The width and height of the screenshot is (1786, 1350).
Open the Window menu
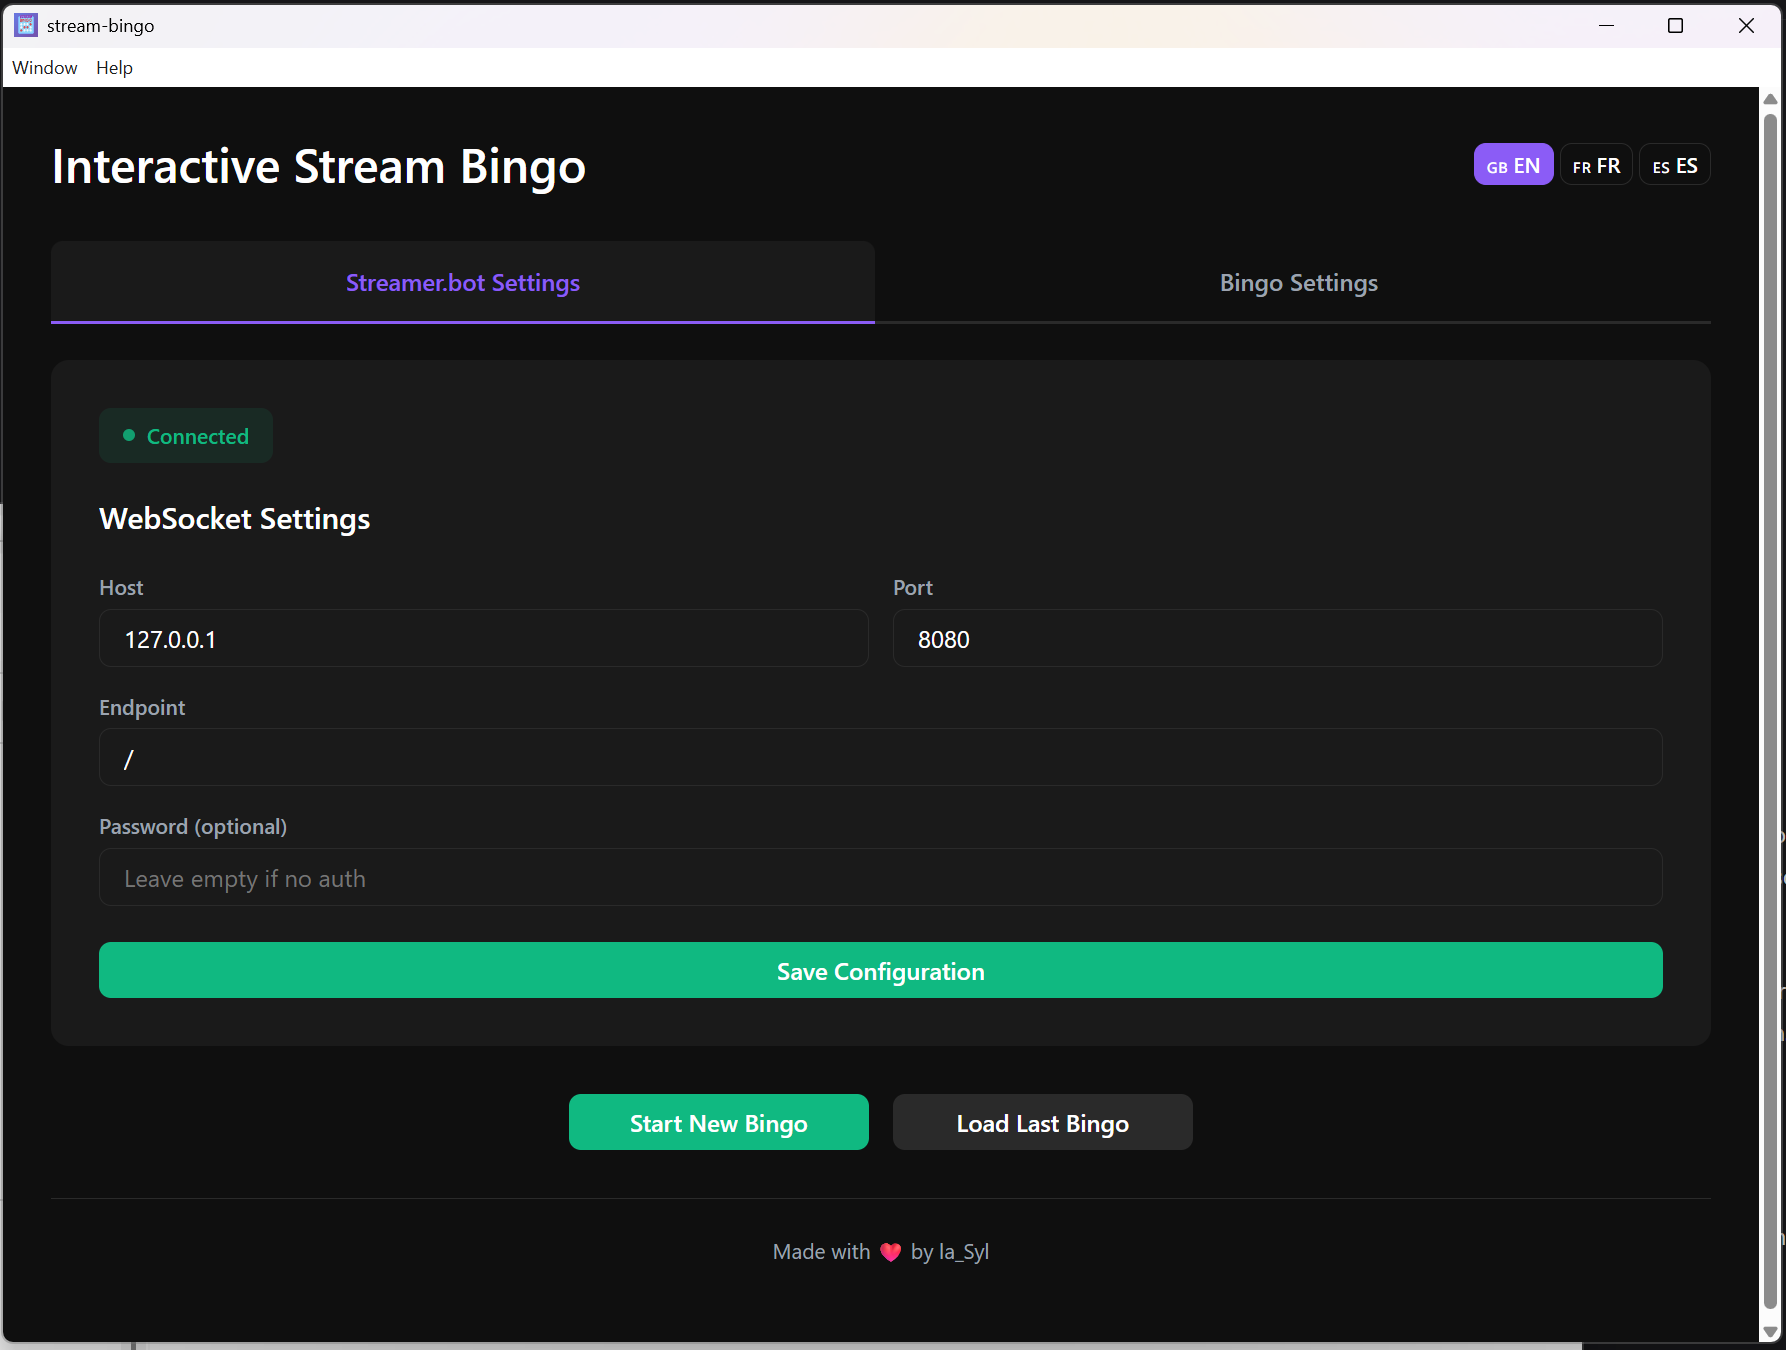point(45,68)
